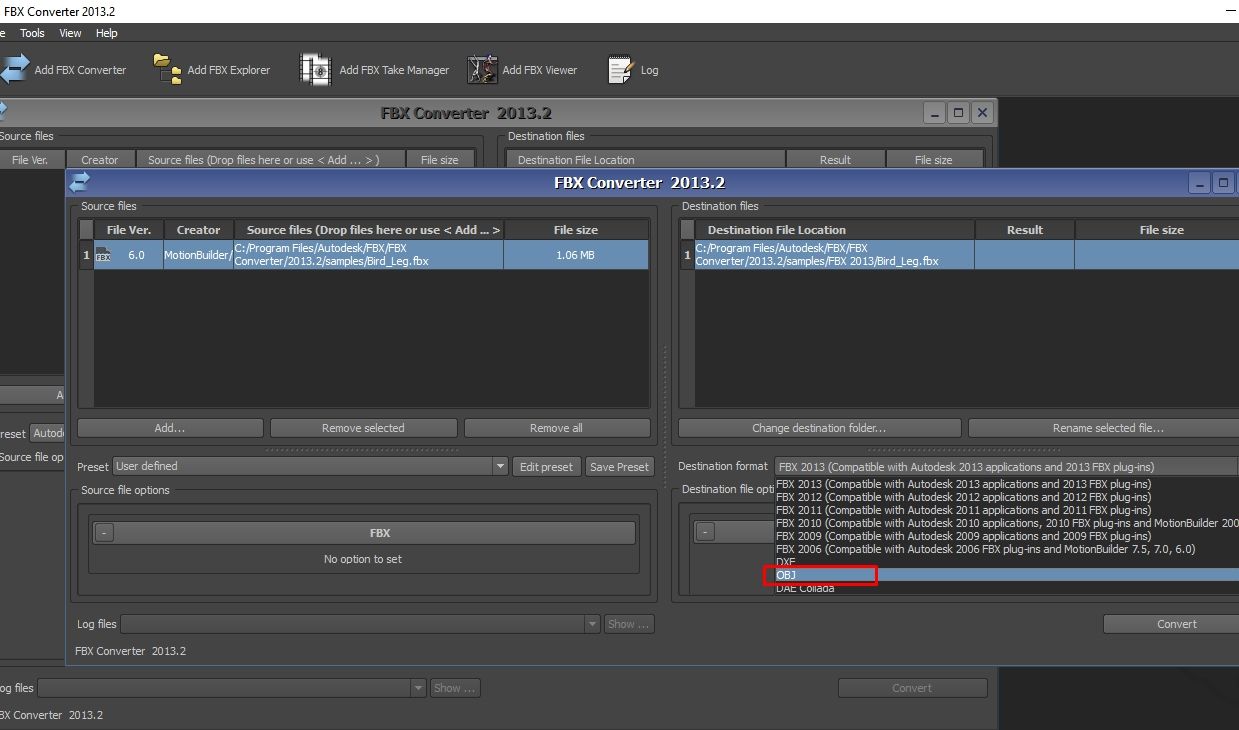Check the destination file row checkbox
The image size is (1239, 730).
pyautogui.click(x=686, y=255)
